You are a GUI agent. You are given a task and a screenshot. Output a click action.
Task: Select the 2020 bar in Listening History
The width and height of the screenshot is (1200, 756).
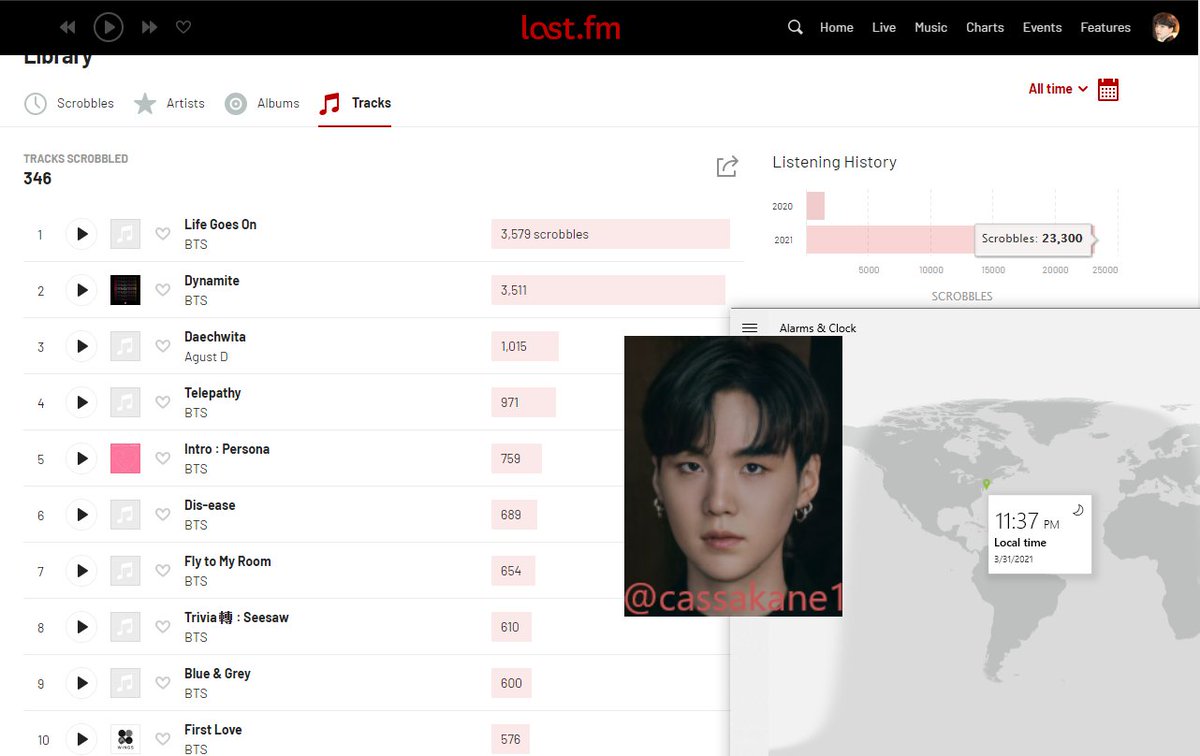pyautogui.click(x=815, y=206)
